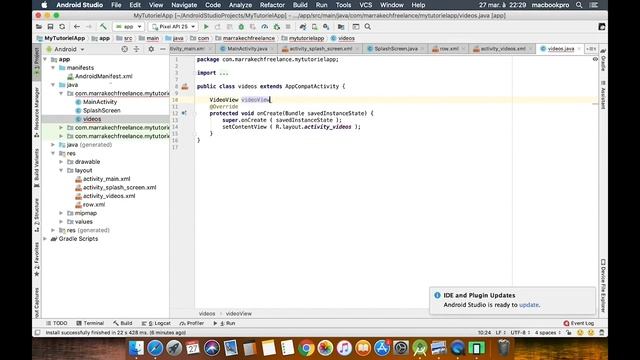Open the Logcat tool window

(156, 323)
